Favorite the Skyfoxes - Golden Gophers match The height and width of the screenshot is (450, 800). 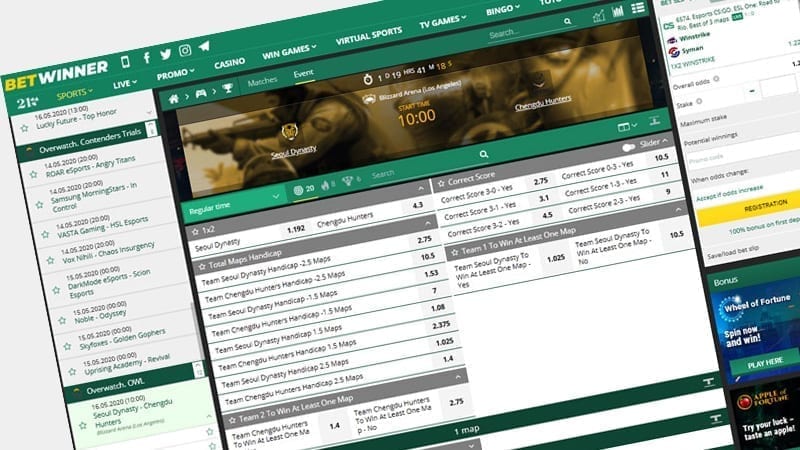pyautogui.click(x=67, y=346)
